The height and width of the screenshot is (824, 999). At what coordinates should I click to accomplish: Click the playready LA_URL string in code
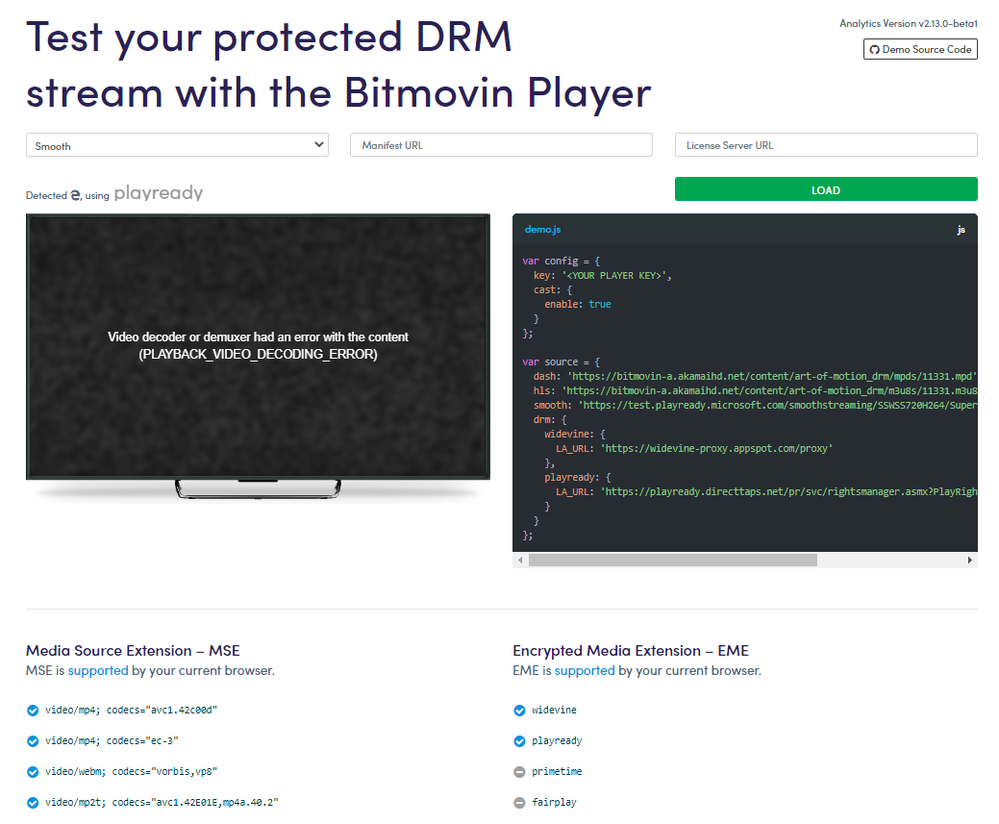[789, 492]
